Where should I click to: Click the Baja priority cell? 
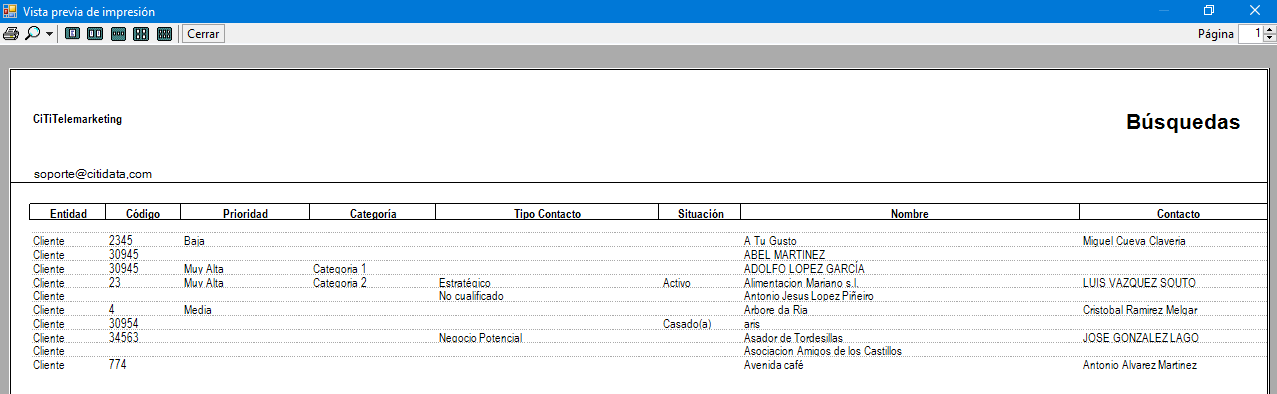(x=194, y=241)
